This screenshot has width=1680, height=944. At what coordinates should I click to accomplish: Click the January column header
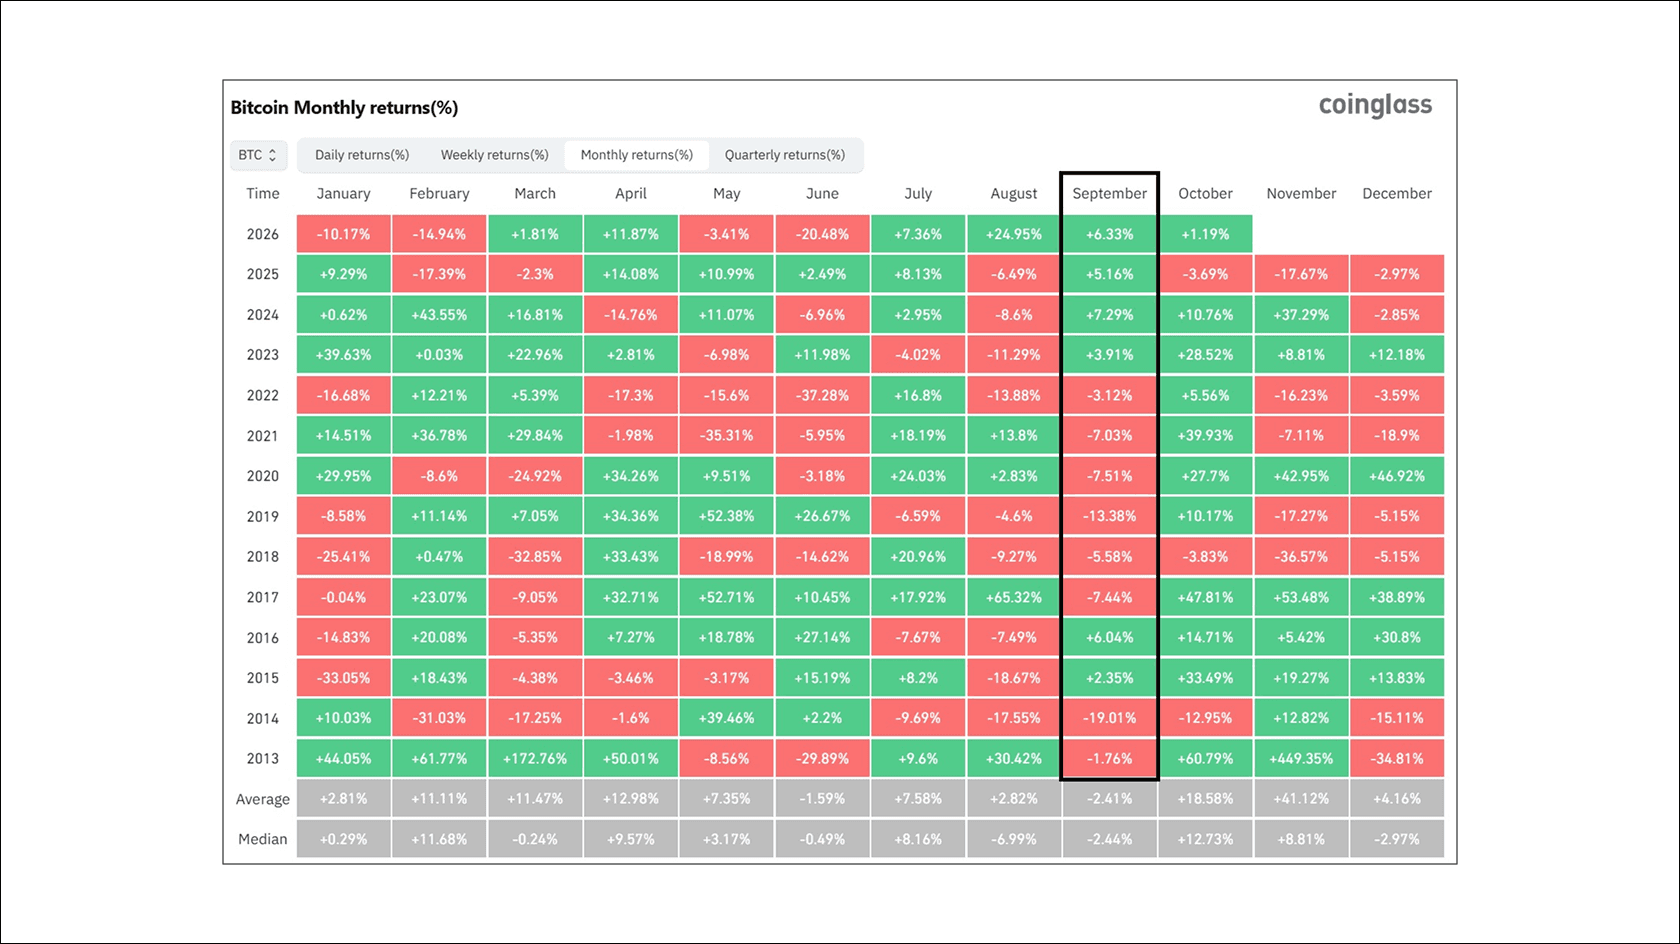[343, 194]
